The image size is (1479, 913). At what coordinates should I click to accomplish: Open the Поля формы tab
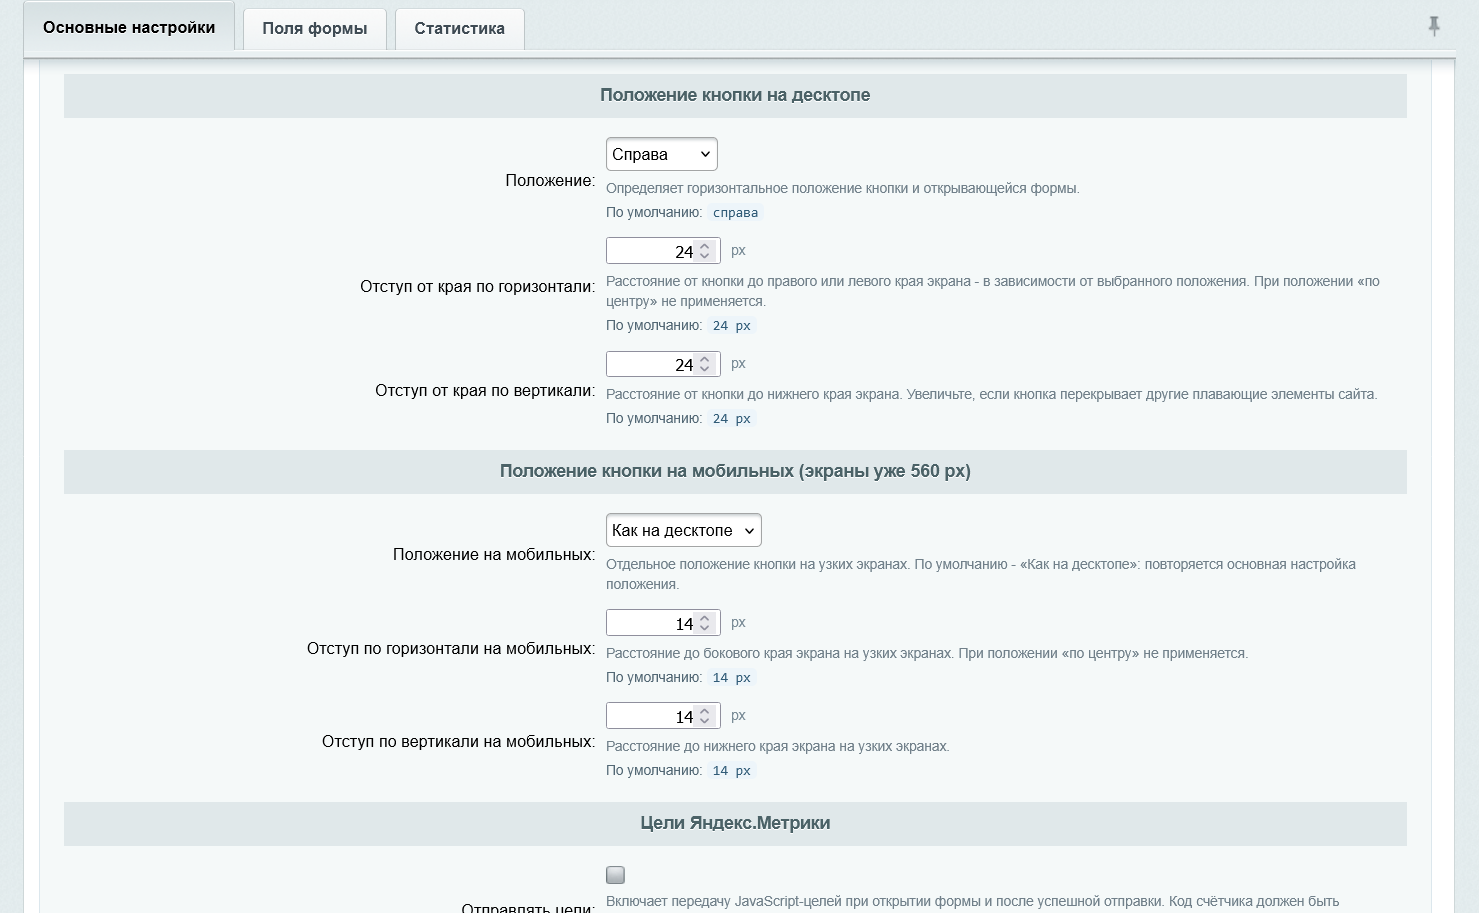[x=315, y=28]
